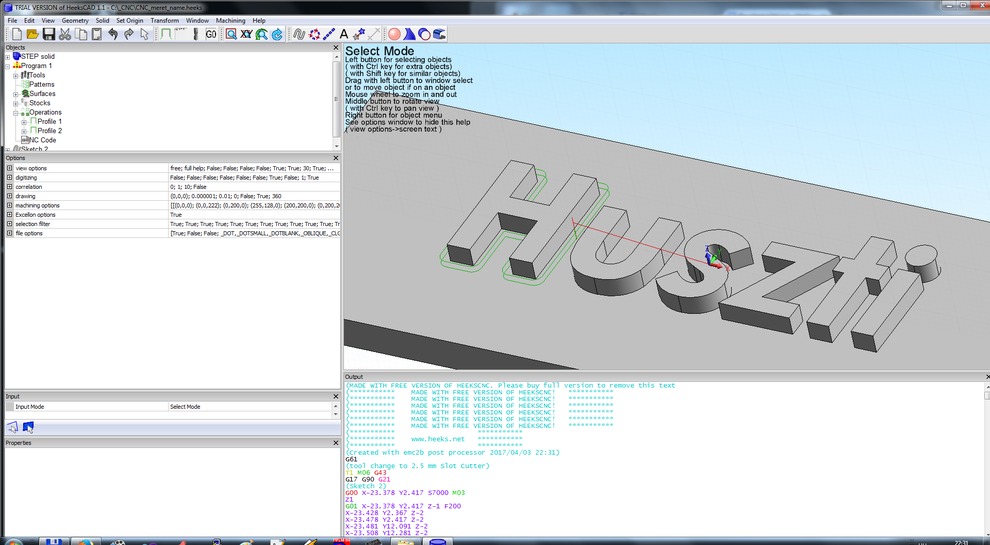Expand the view options row
The height and width of the screenshot is (545, 990).
(x=10, y=168)
